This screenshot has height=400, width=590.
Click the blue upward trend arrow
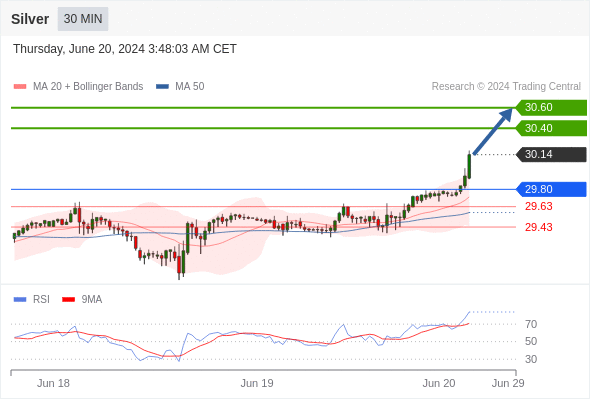pyautogui.click(x=493, y=131)
